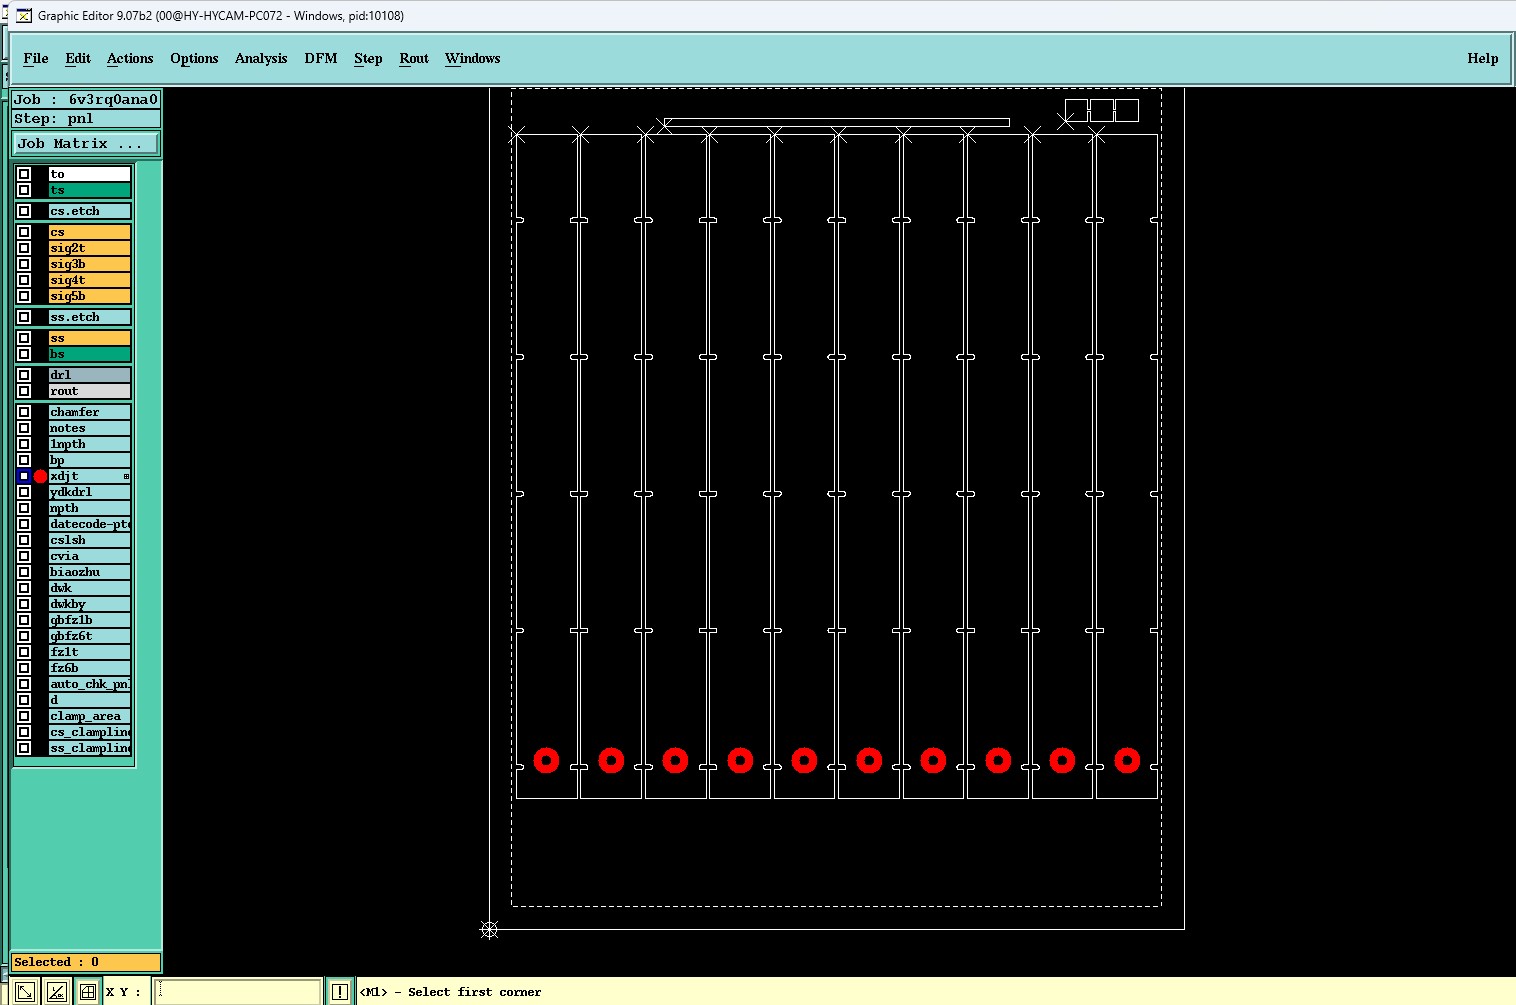The image size is (1516, 1005).
Task: Select the sig3b layer name
Action: (x=90, y=264)
